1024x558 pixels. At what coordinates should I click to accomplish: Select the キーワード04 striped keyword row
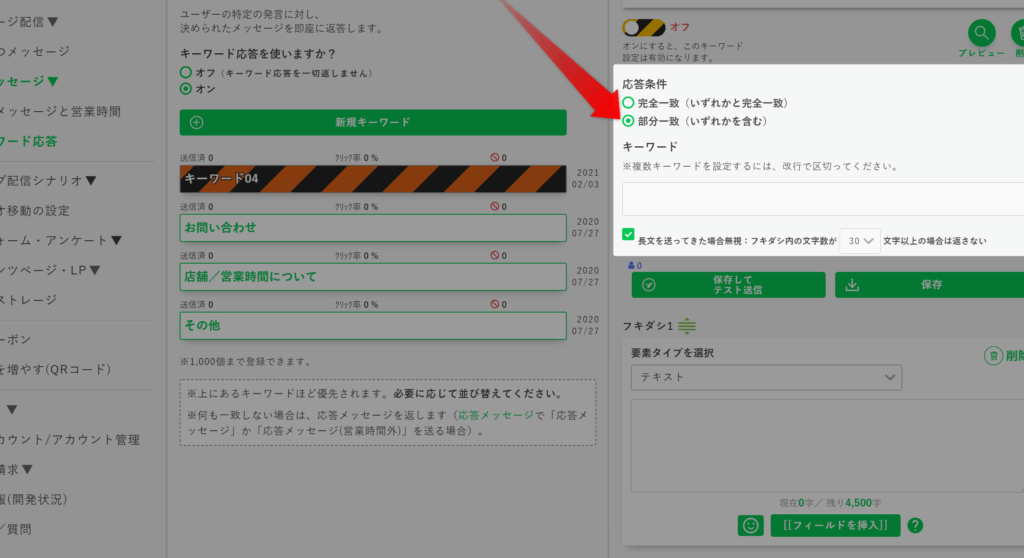point(373,178)
